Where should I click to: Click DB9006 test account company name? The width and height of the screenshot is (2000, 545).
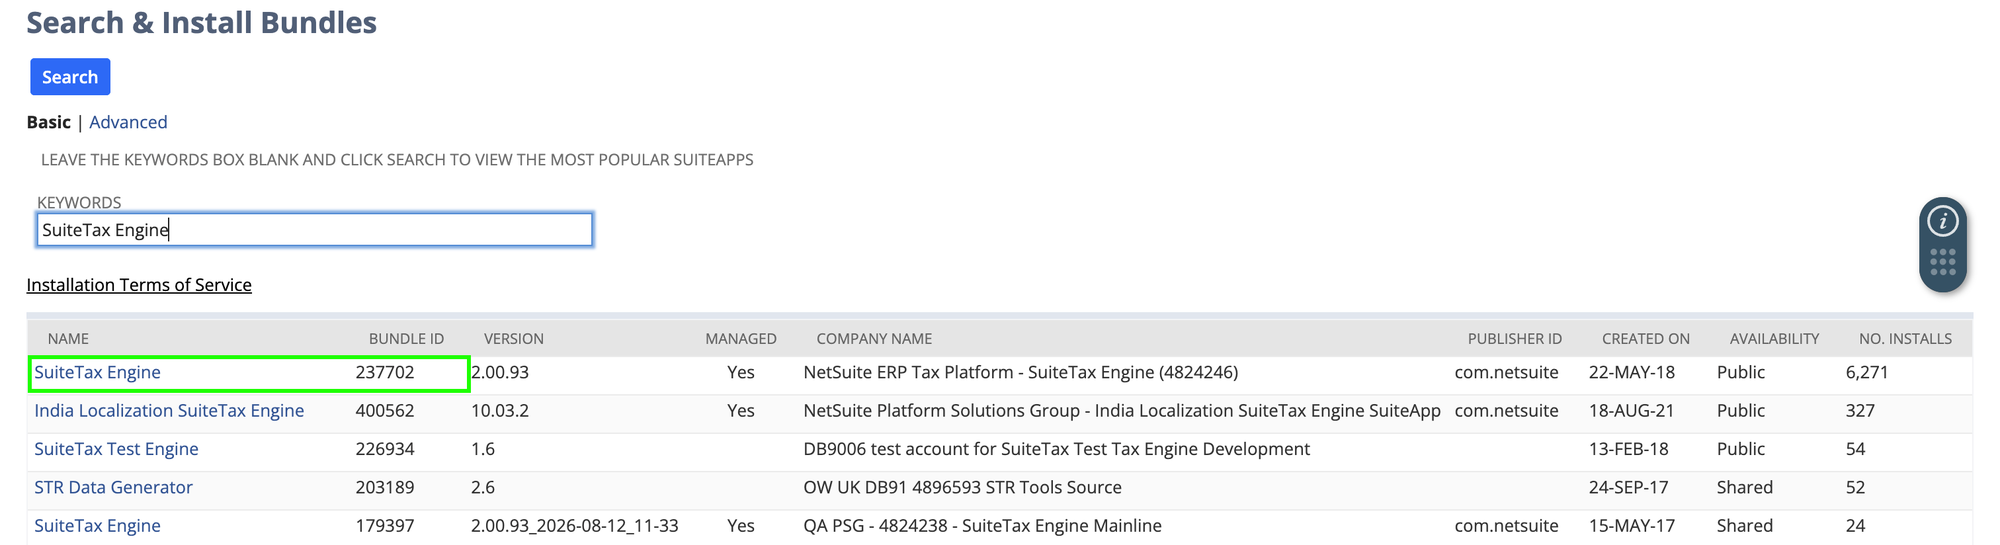pos(1056,449)
